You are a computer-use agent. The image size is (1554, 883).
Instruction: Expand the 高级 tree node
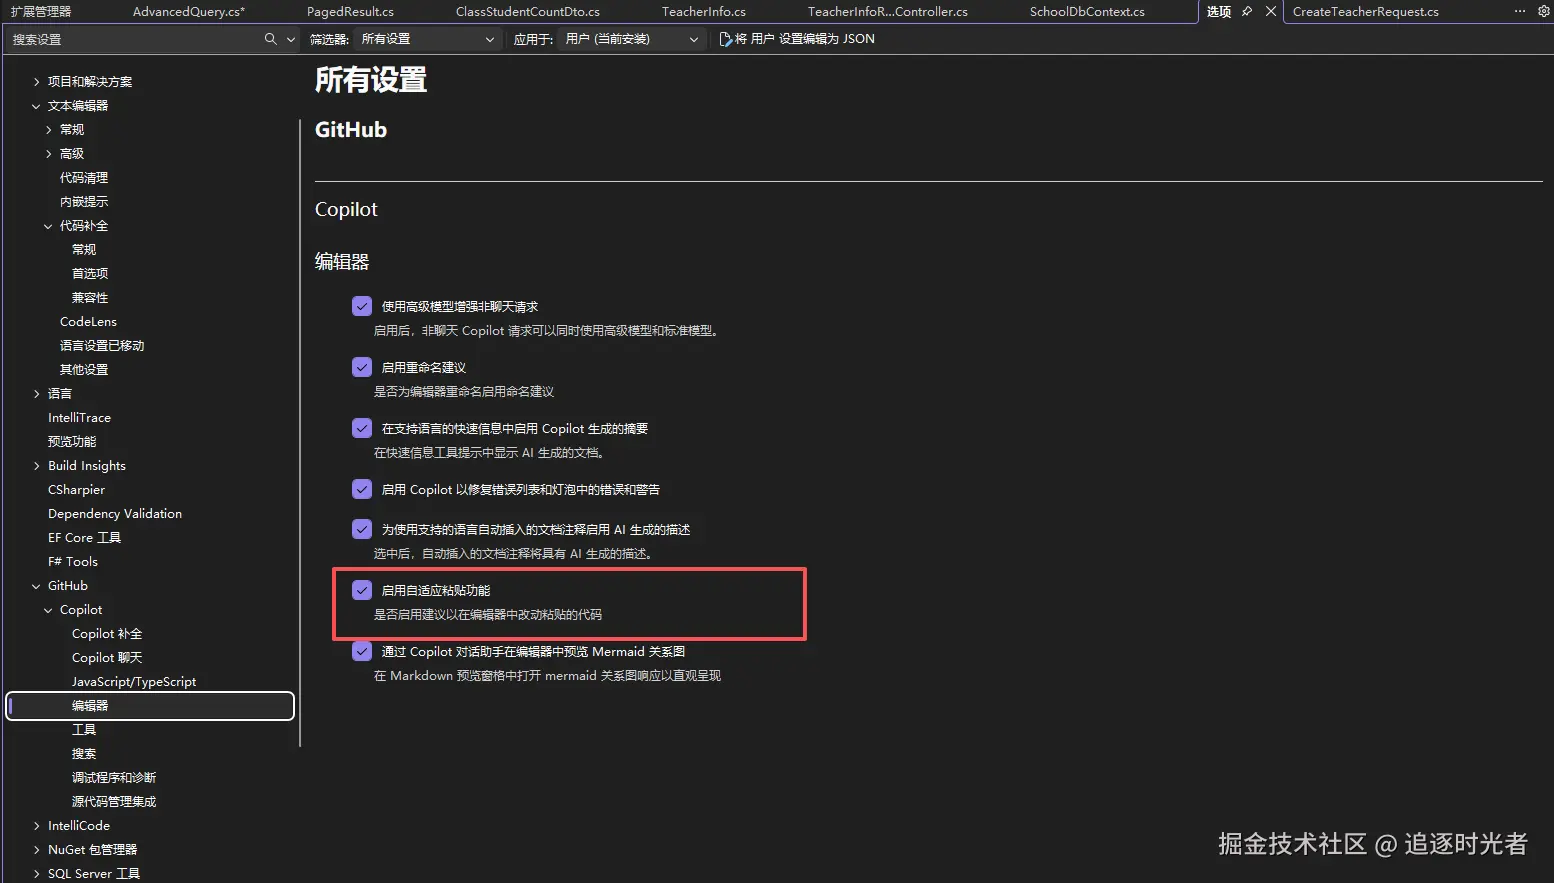tap(49, 154)
